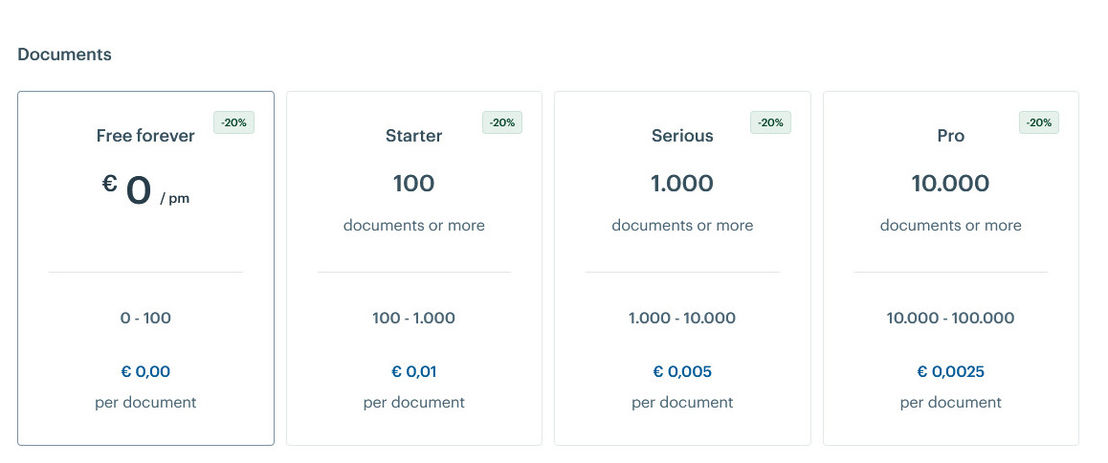
Task: Click the € 0,005 price link
Action: pyautogui.click(x=683, y=372)
